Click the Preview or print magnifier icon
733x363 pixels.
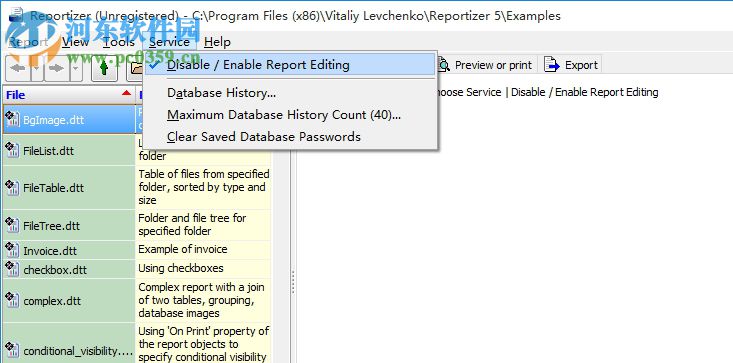pos(444,65)
